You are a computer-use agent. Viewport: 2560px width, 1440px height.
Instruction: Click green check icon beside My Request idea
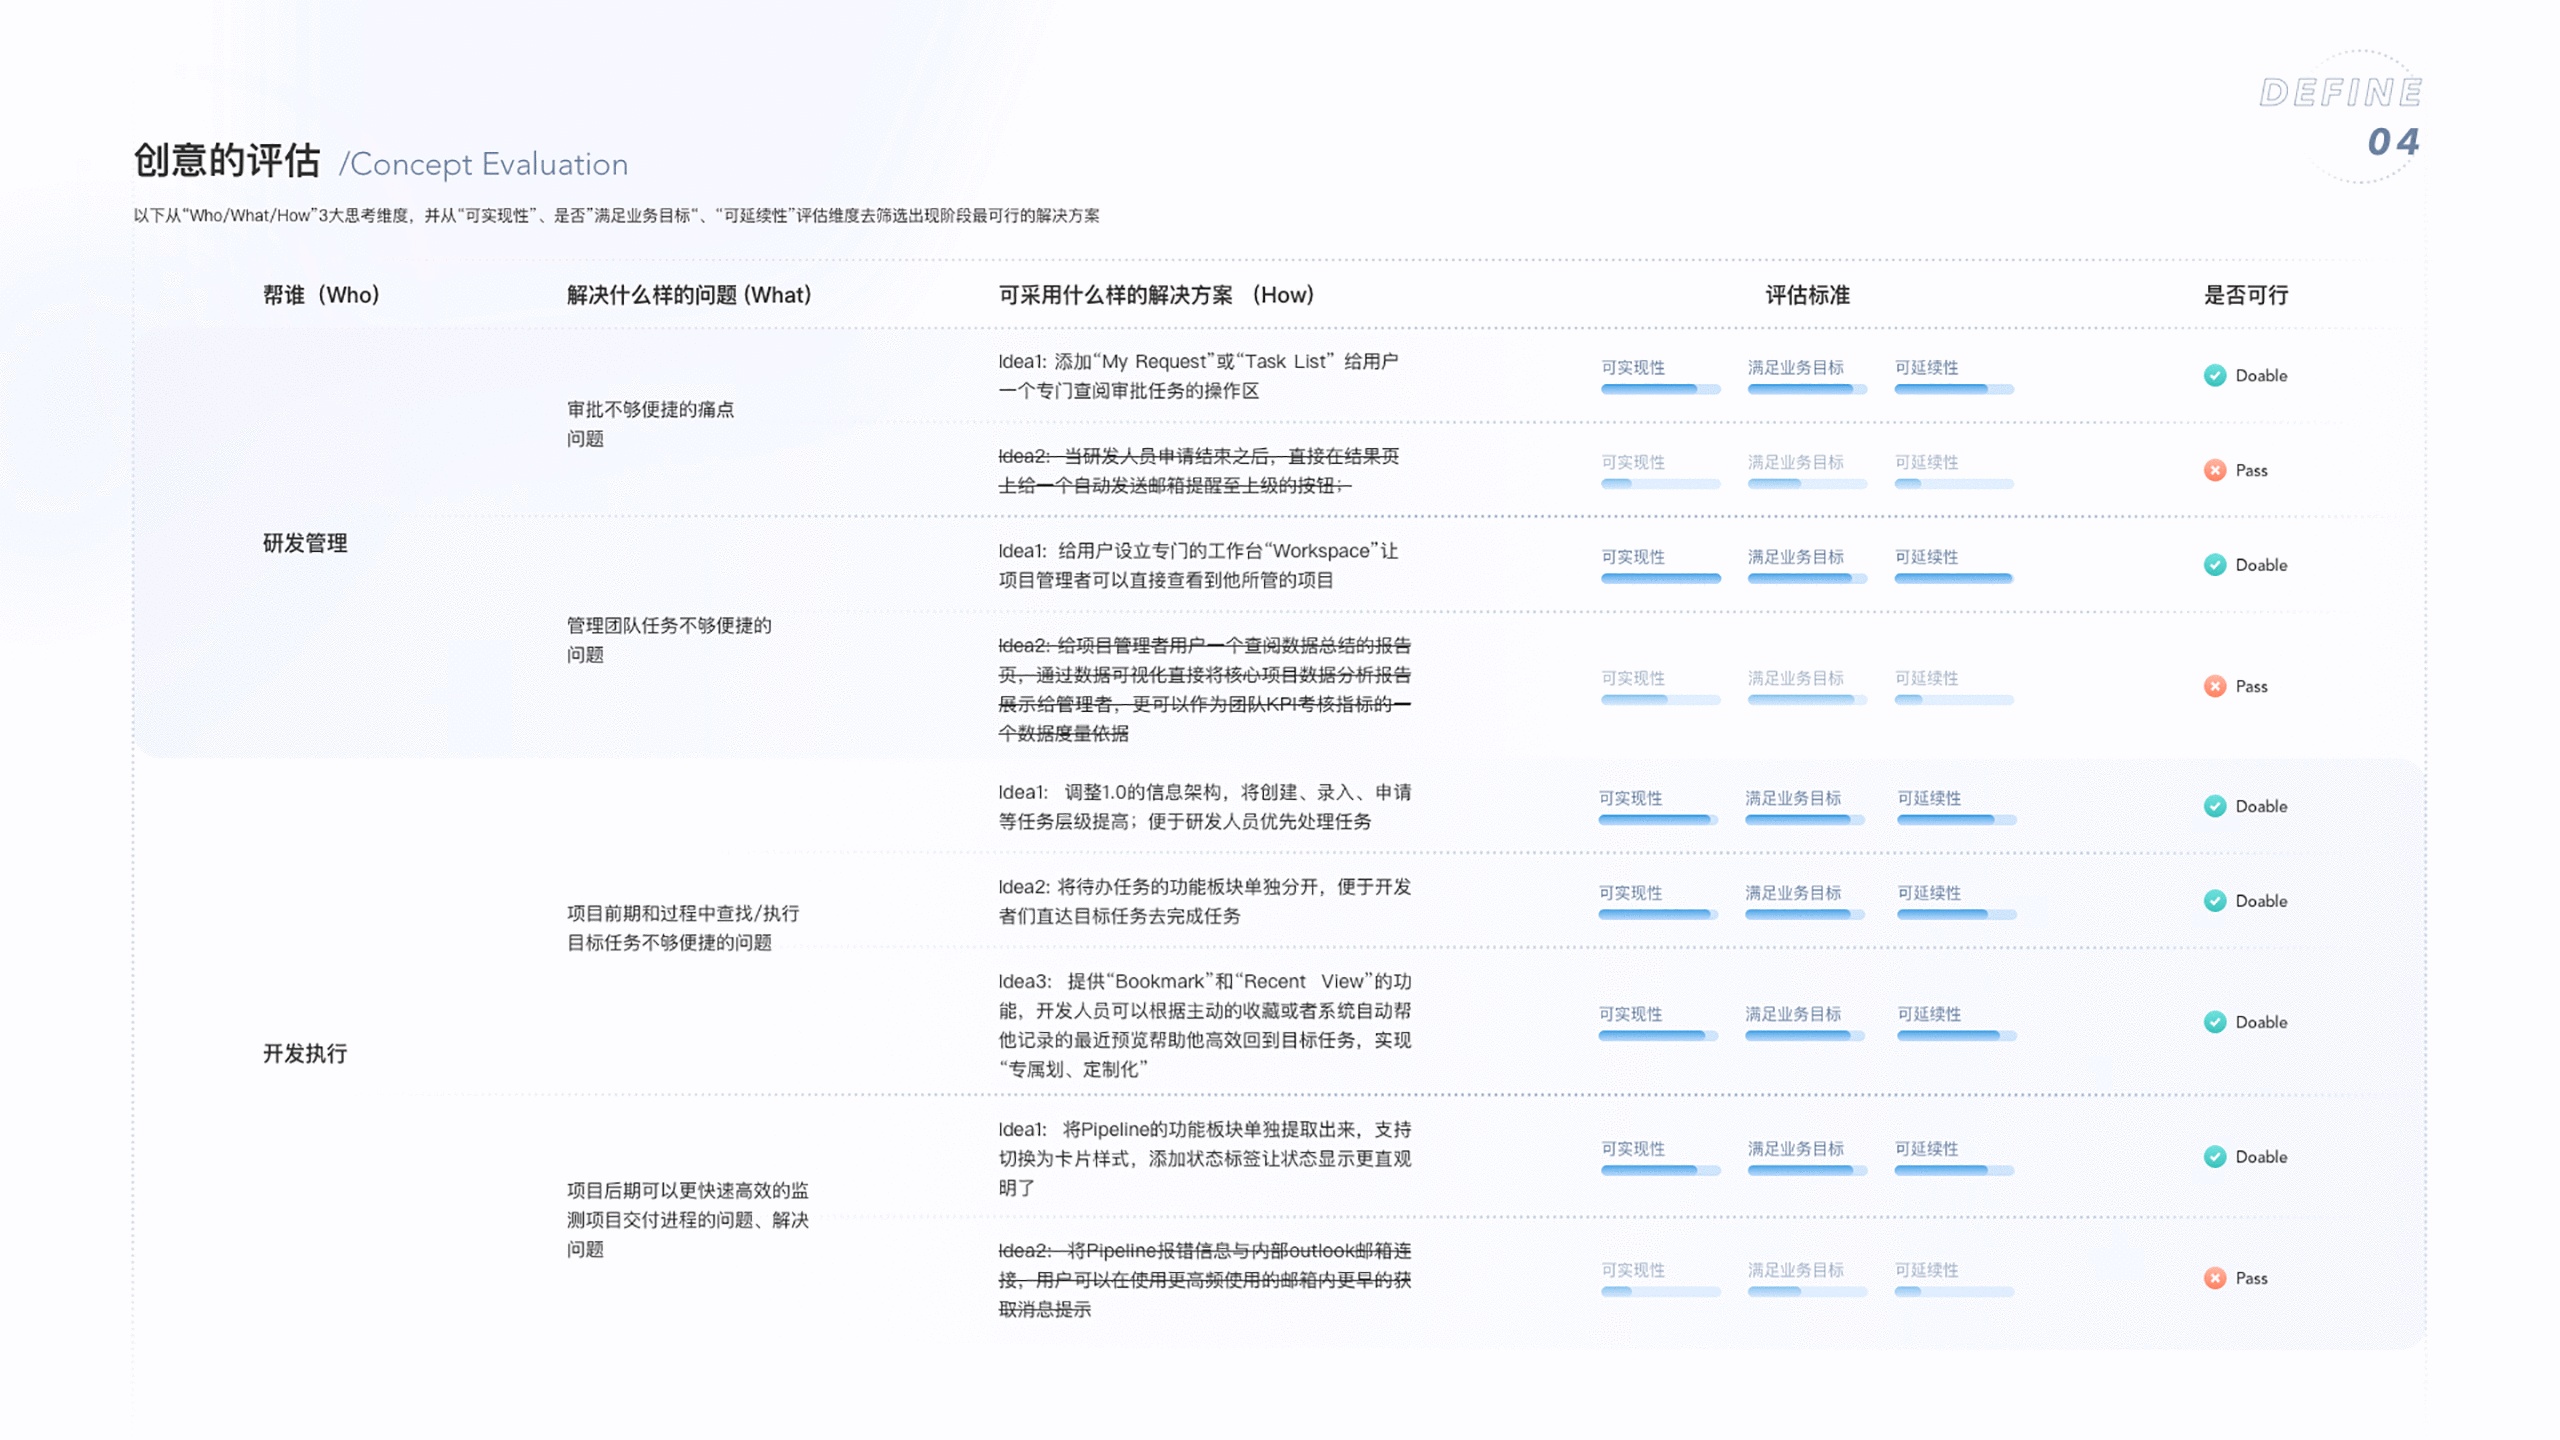tap(2214, 375)
